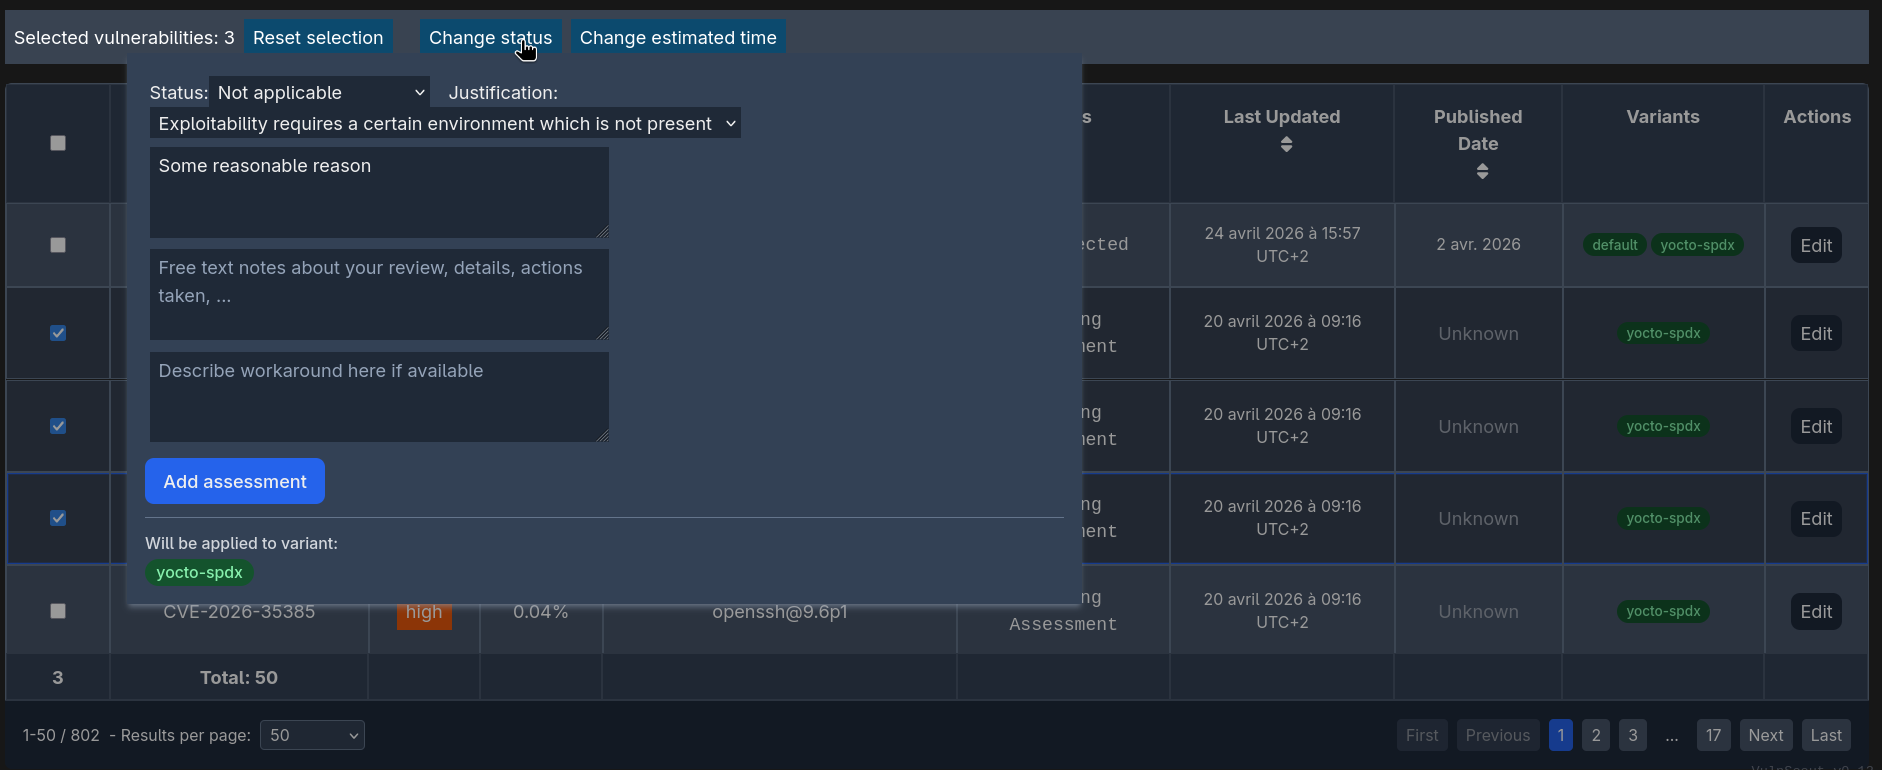
Task: Open Change status panel
Action: click(490, 37)
